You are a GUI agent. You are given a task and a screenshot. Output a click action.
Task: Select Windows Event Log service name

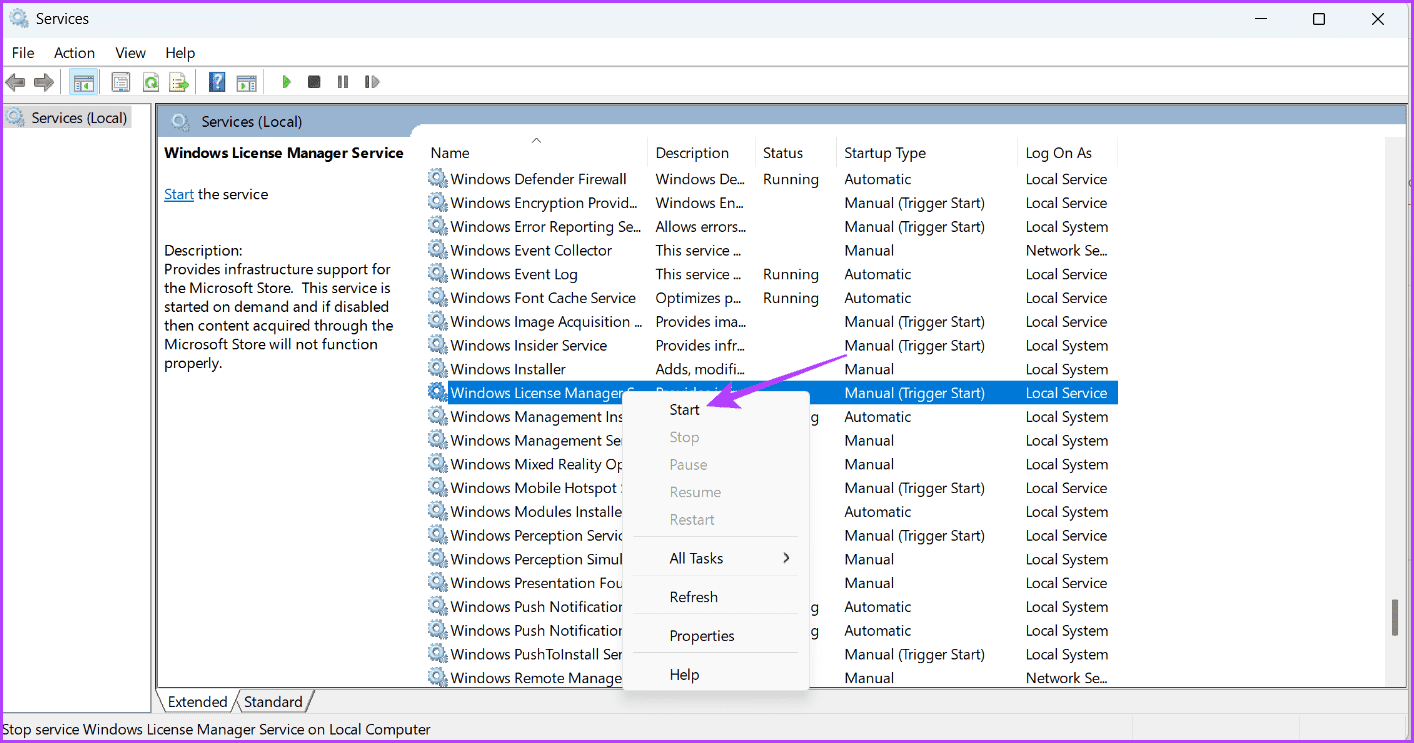tap(514, 274)
